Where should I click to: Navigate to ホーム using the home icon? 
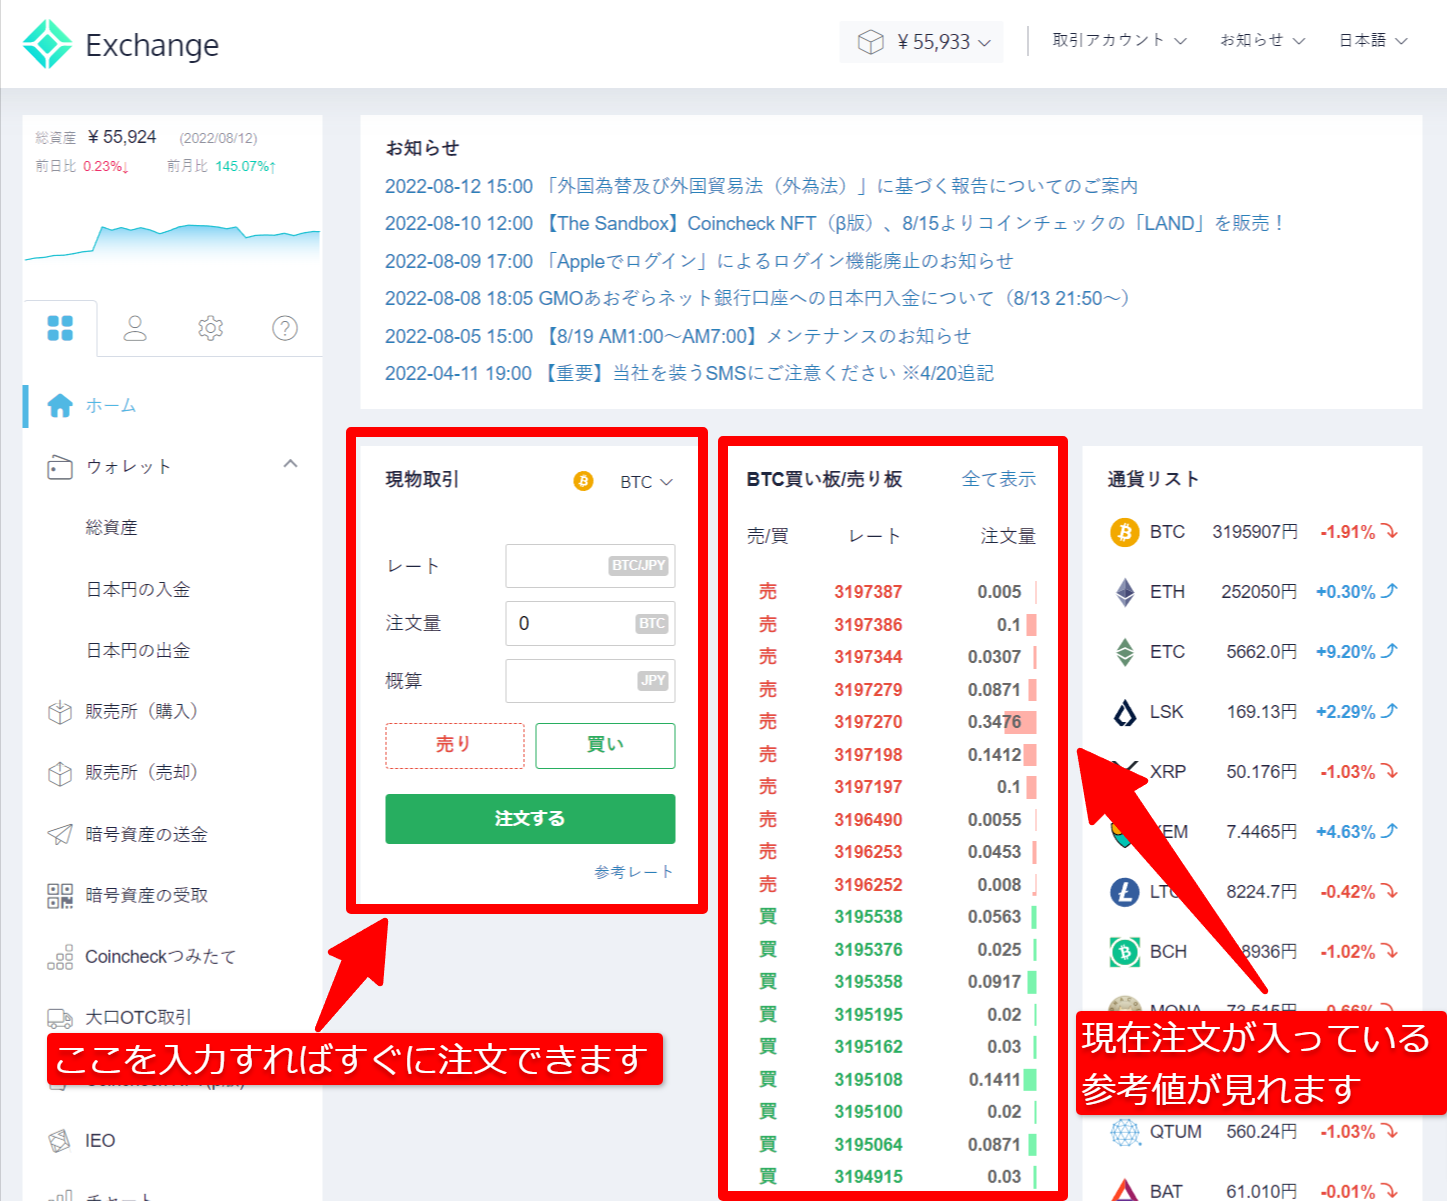[x=60, y=405]
